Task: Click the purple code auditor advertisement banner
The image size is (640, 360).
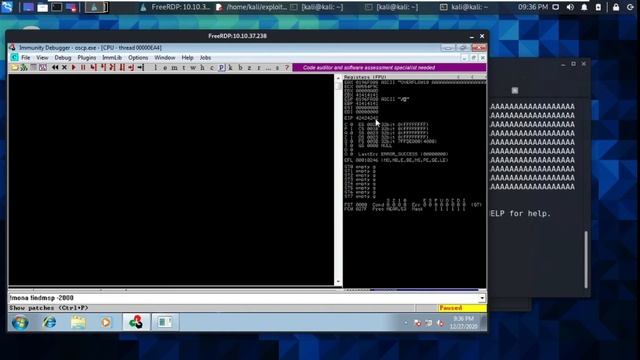Action: [389, 68]
